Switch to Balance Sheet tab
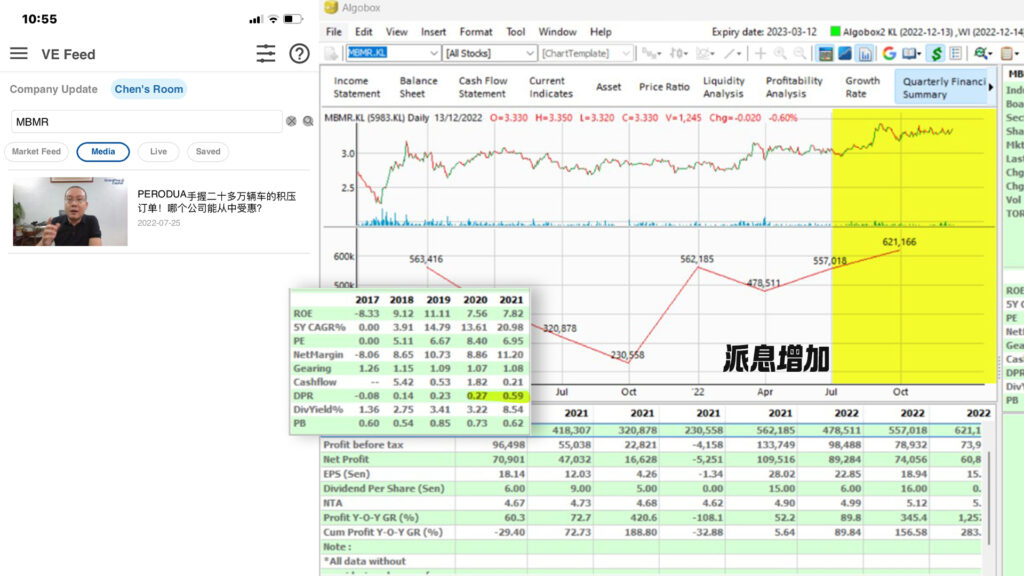 coord(419,87)
